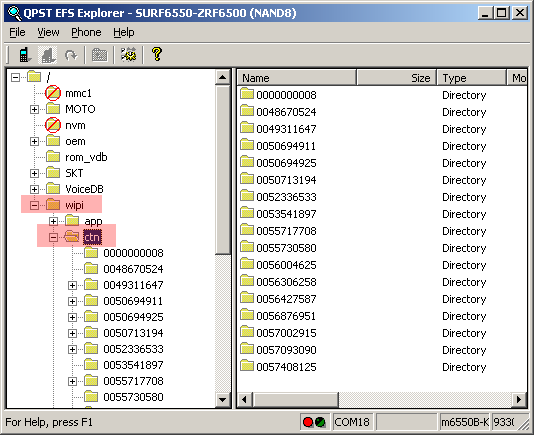
Task: Expand tree folder 0050694911
Action: (x=72, y=301)
